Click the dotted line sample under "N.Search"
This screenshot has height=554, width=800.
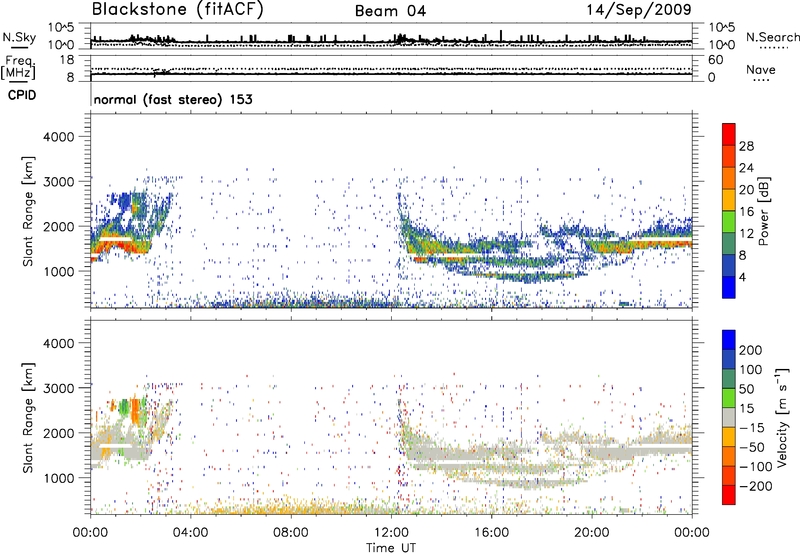773,47
